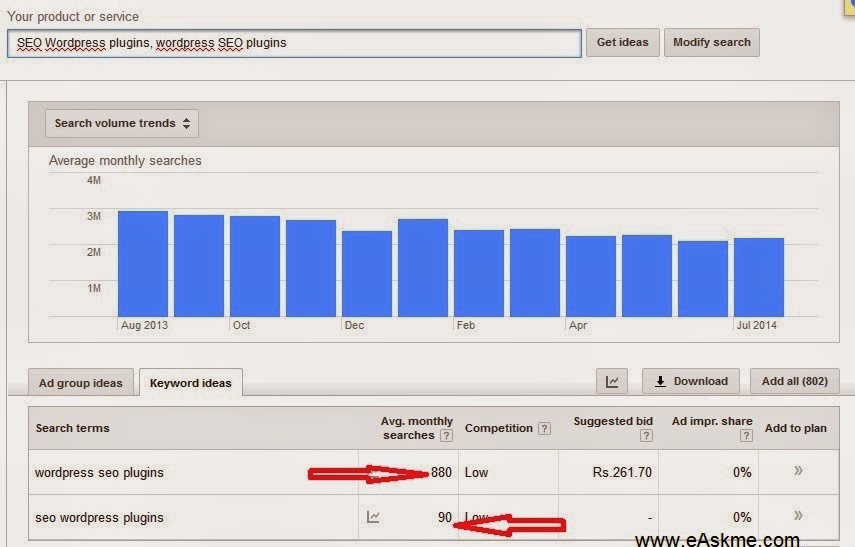Sort by Avg. monthly searches header
The width and height of the screenshot is (855, 547).
coord(417,428)
